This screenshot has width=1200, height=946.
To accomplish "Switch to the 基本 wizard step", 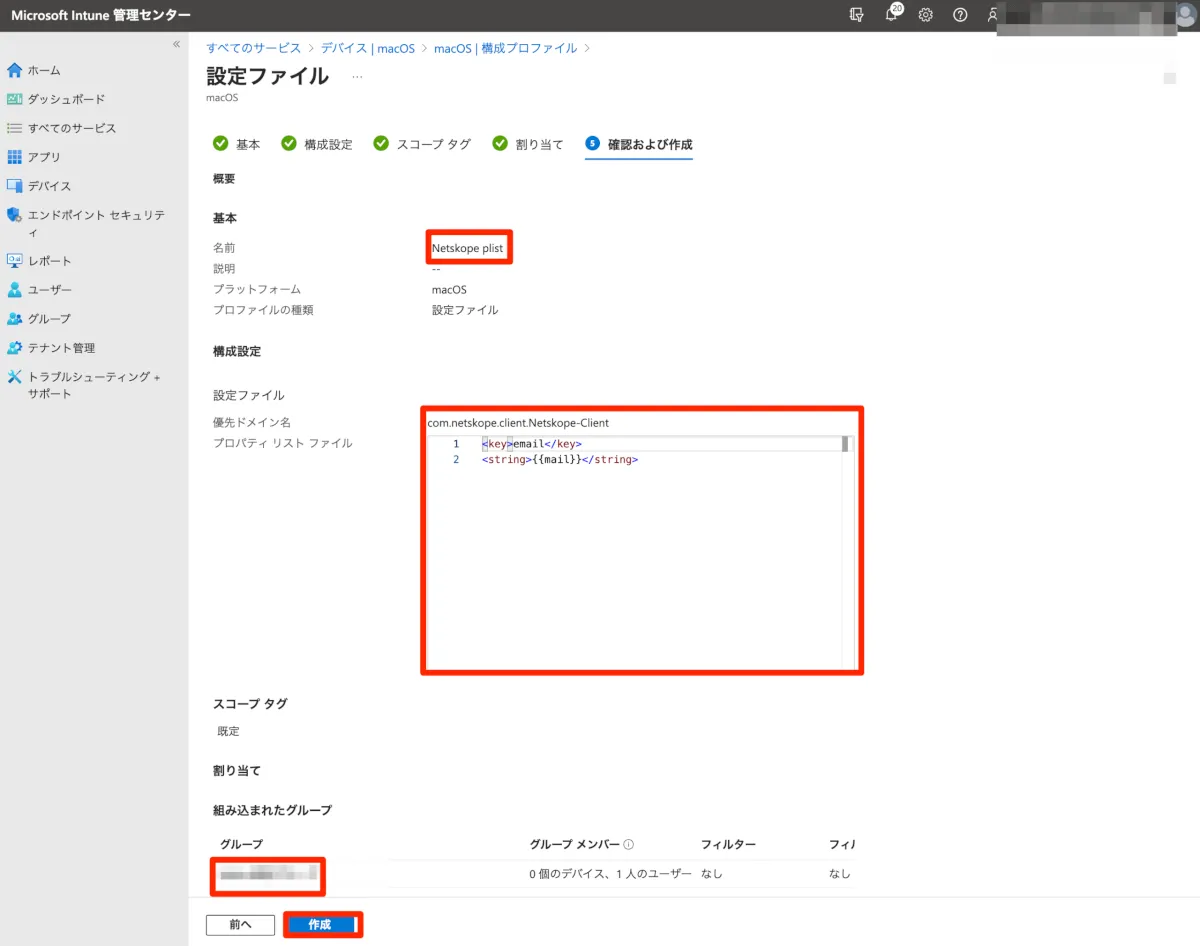I will (x=236, y=144).
